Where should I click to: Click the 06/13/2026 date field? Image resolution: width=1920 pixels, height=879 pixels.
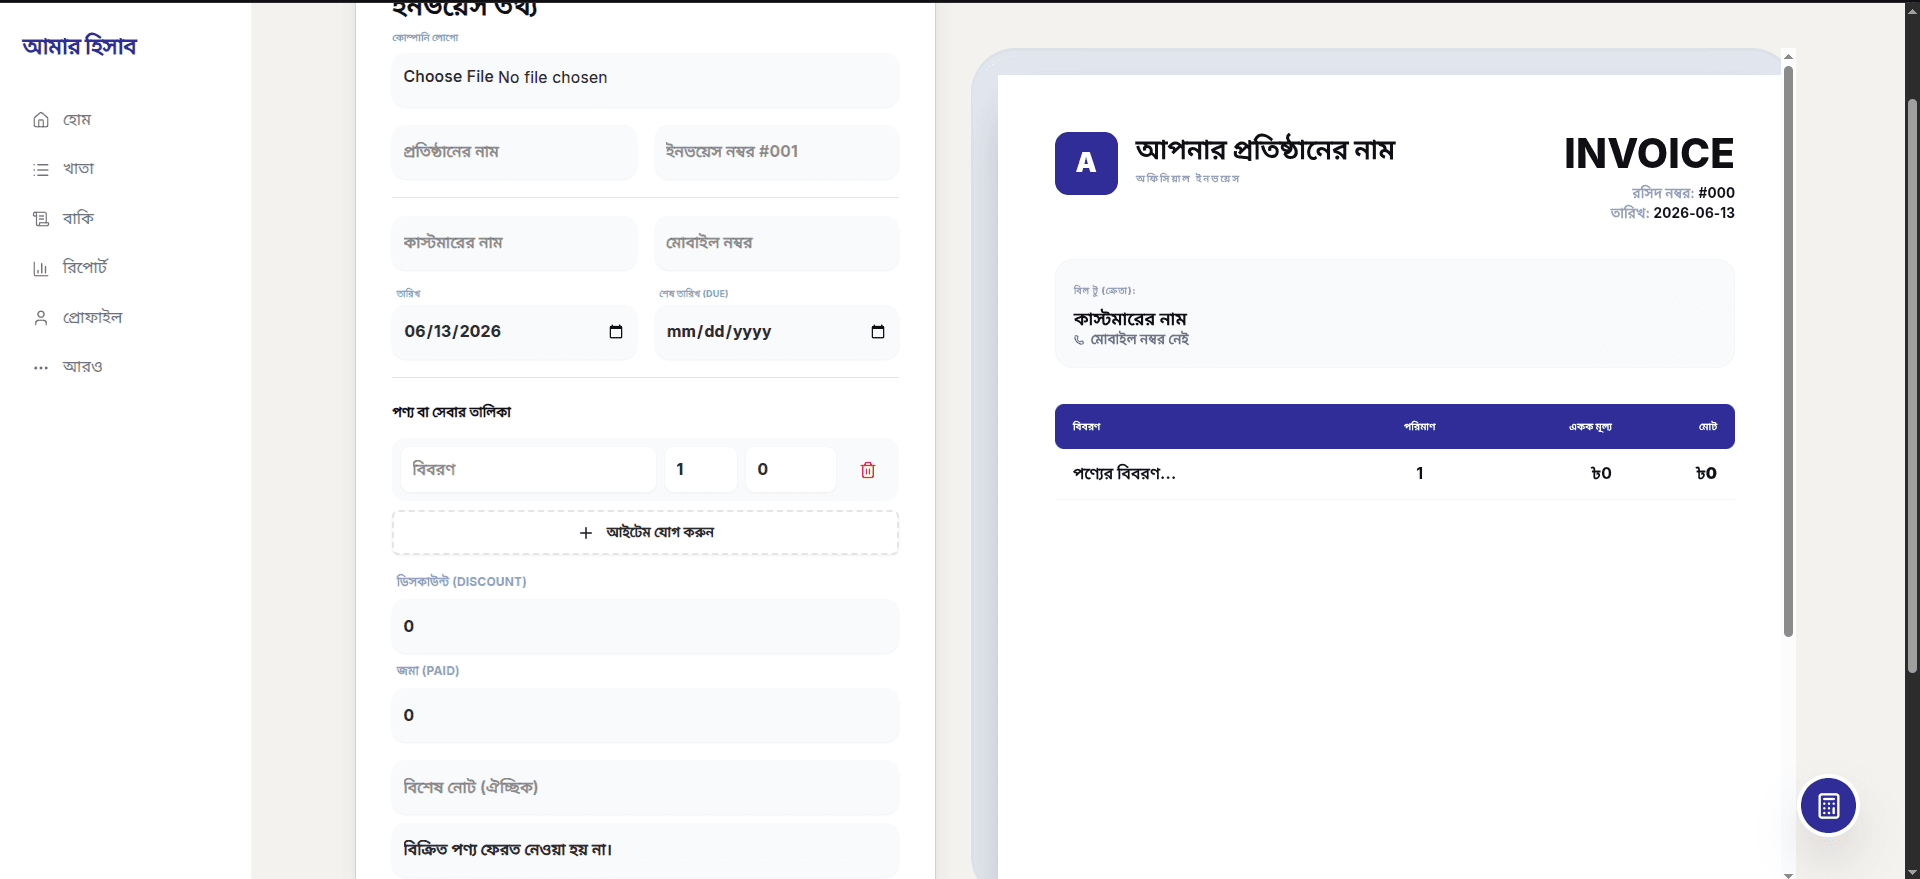514,332
